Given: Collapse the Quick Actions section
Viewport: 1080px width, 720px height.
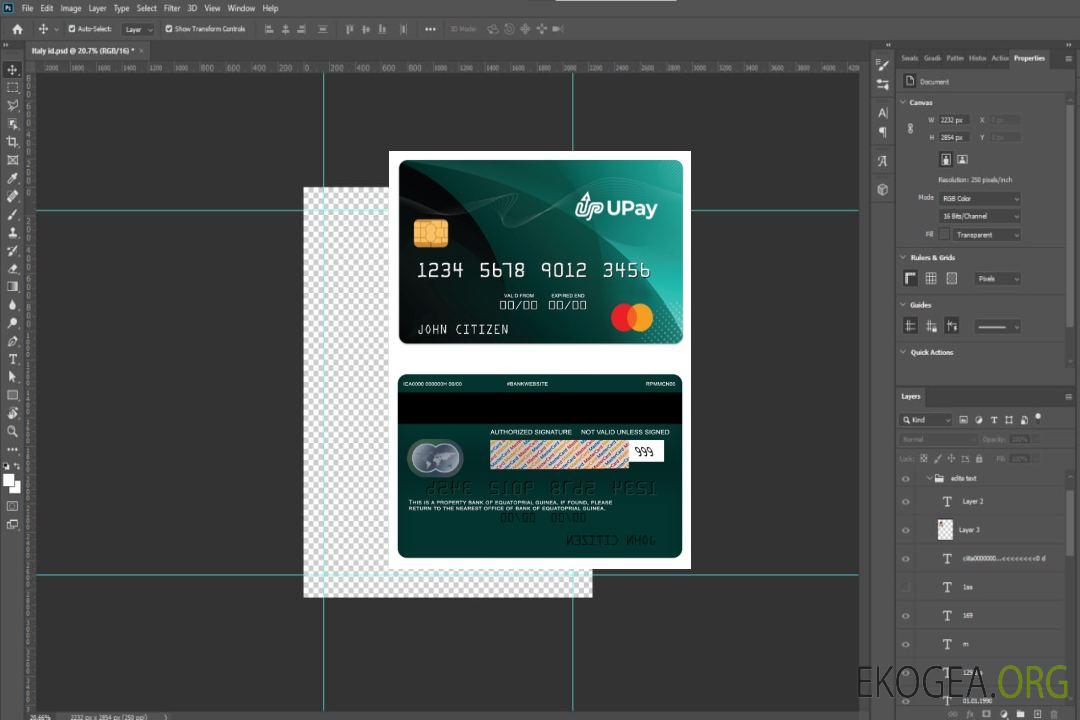Looking at the screenshot, I should (x=903, y=352).
